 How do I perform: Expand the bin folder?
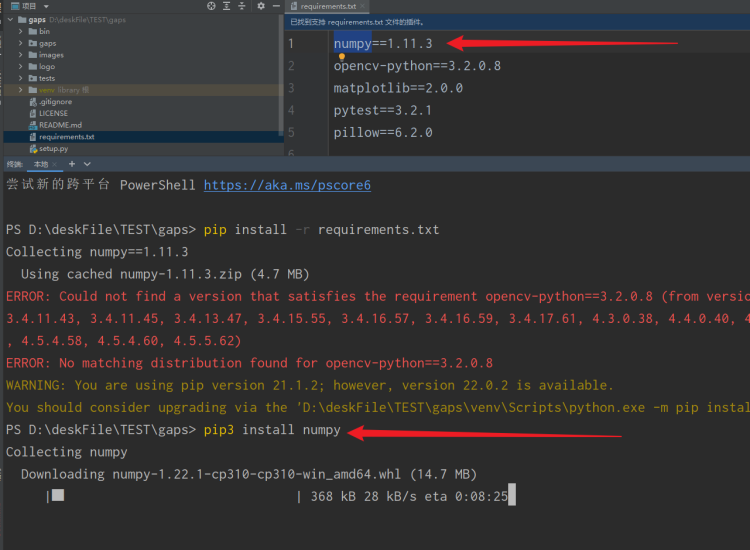(21, 31)
